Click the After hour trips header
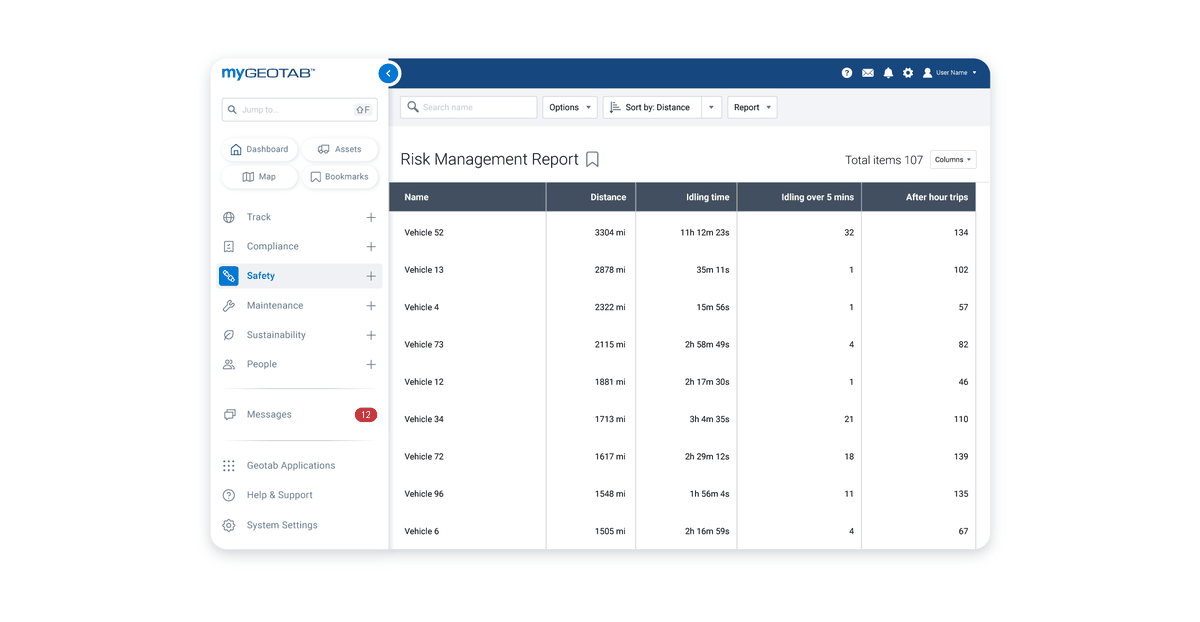The width and height of the screenshot is (1200, 622). pos(919,197)
